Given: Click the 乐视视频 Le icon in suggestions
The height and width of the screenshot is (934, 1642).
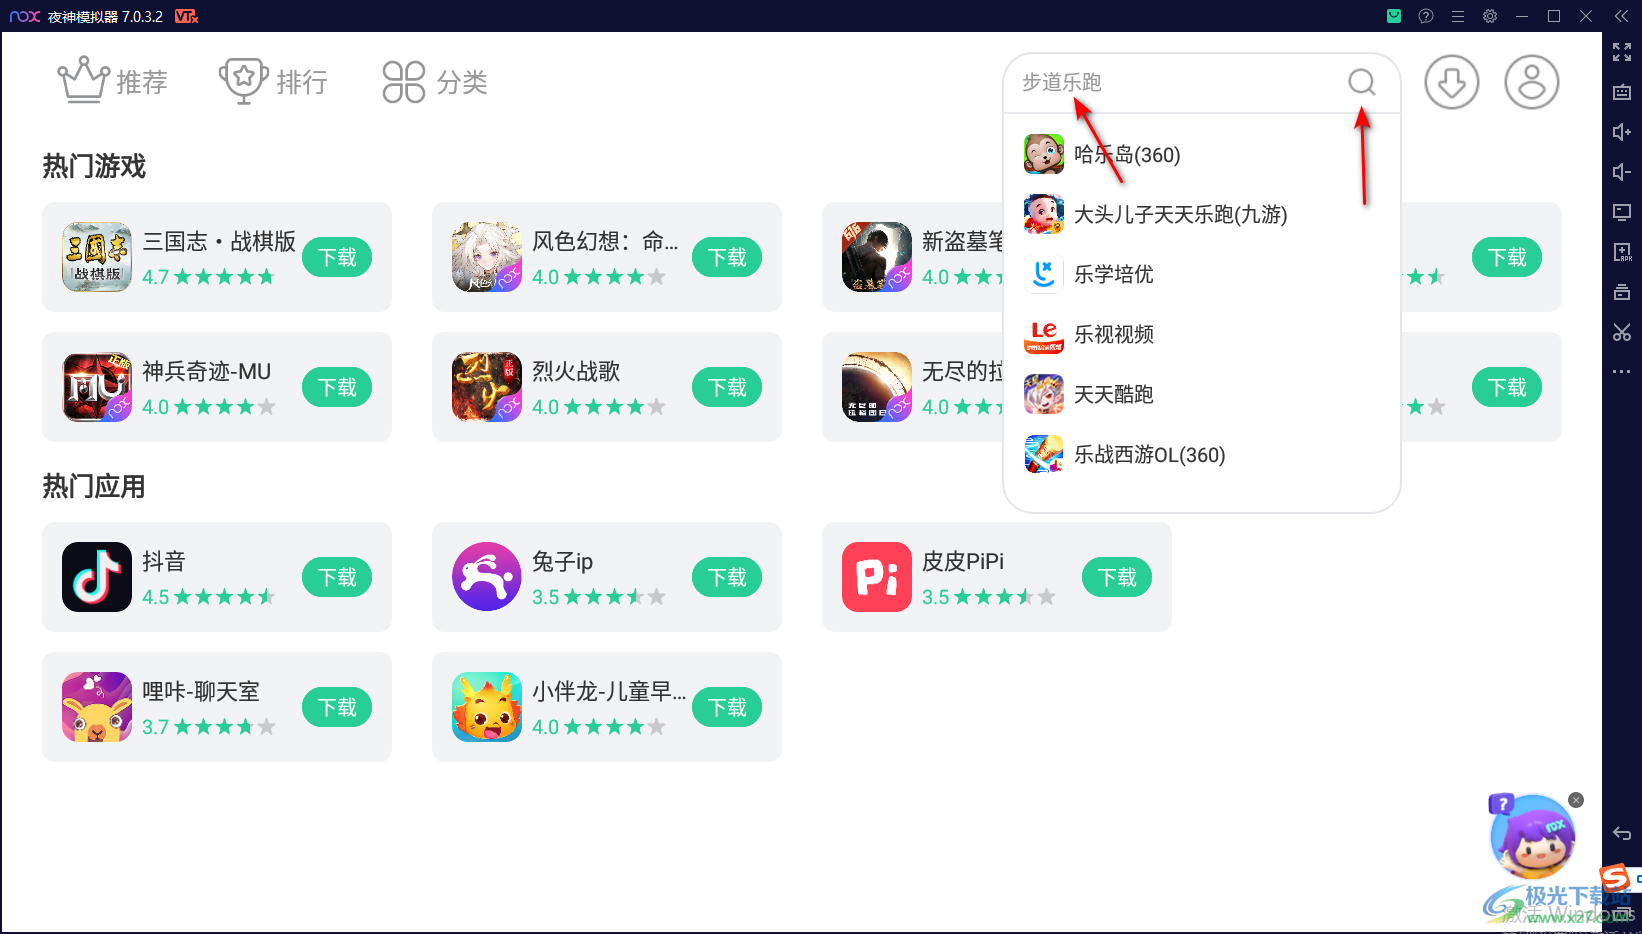Looking at the screenshot, I should 1044,334.
